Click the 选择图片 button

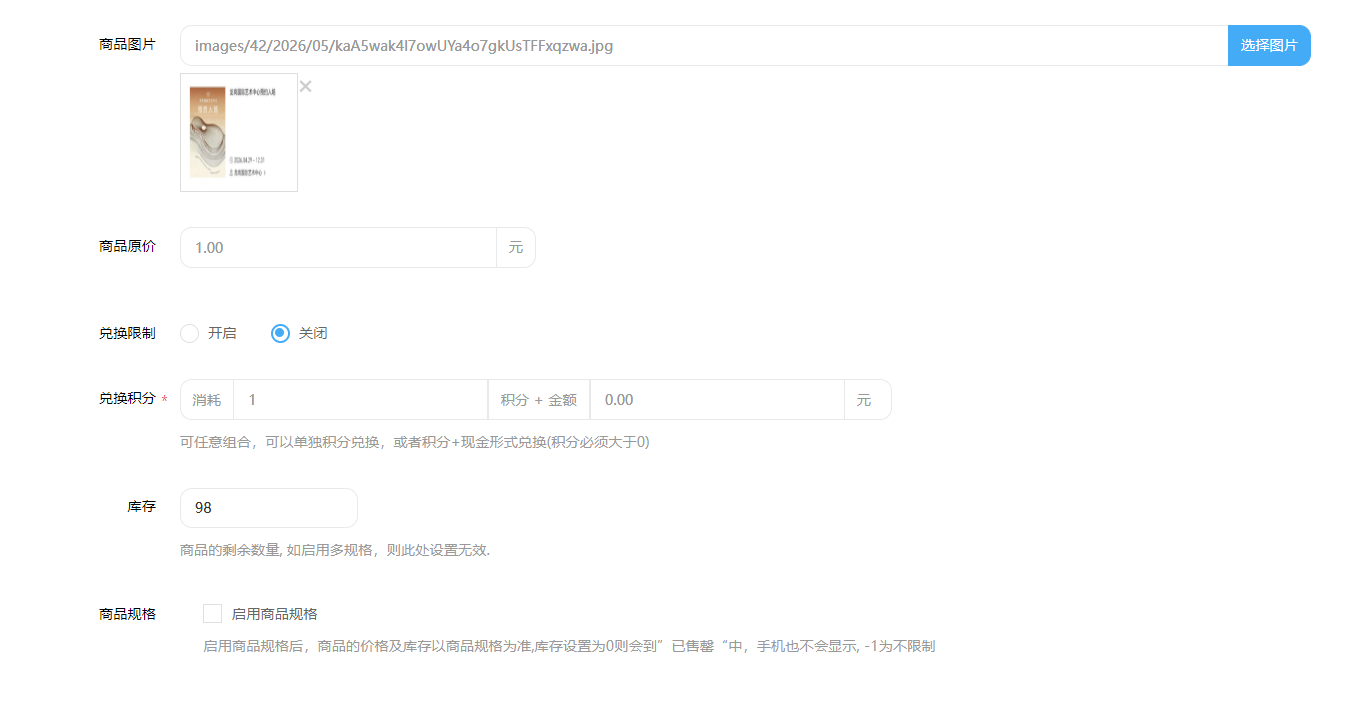coord(1269,46)
